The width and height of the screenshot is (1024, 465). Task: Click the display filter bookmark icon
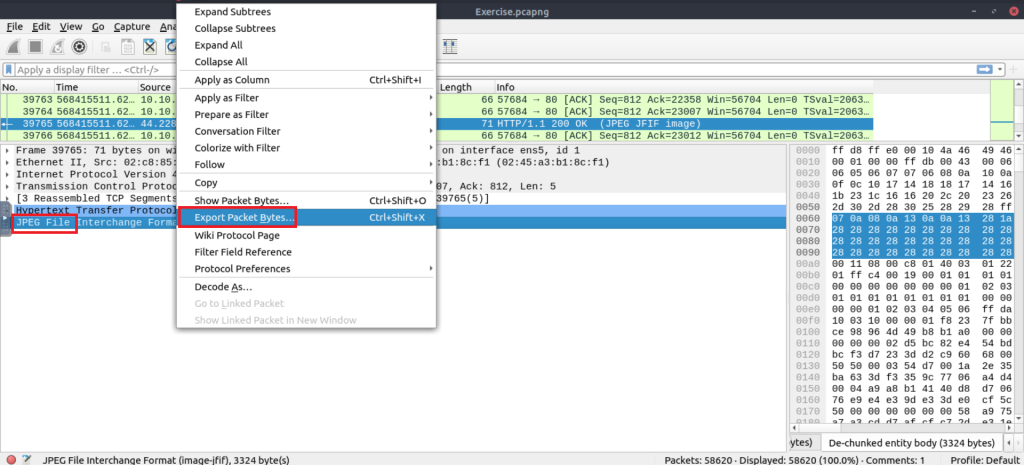(x=9, y=70)
